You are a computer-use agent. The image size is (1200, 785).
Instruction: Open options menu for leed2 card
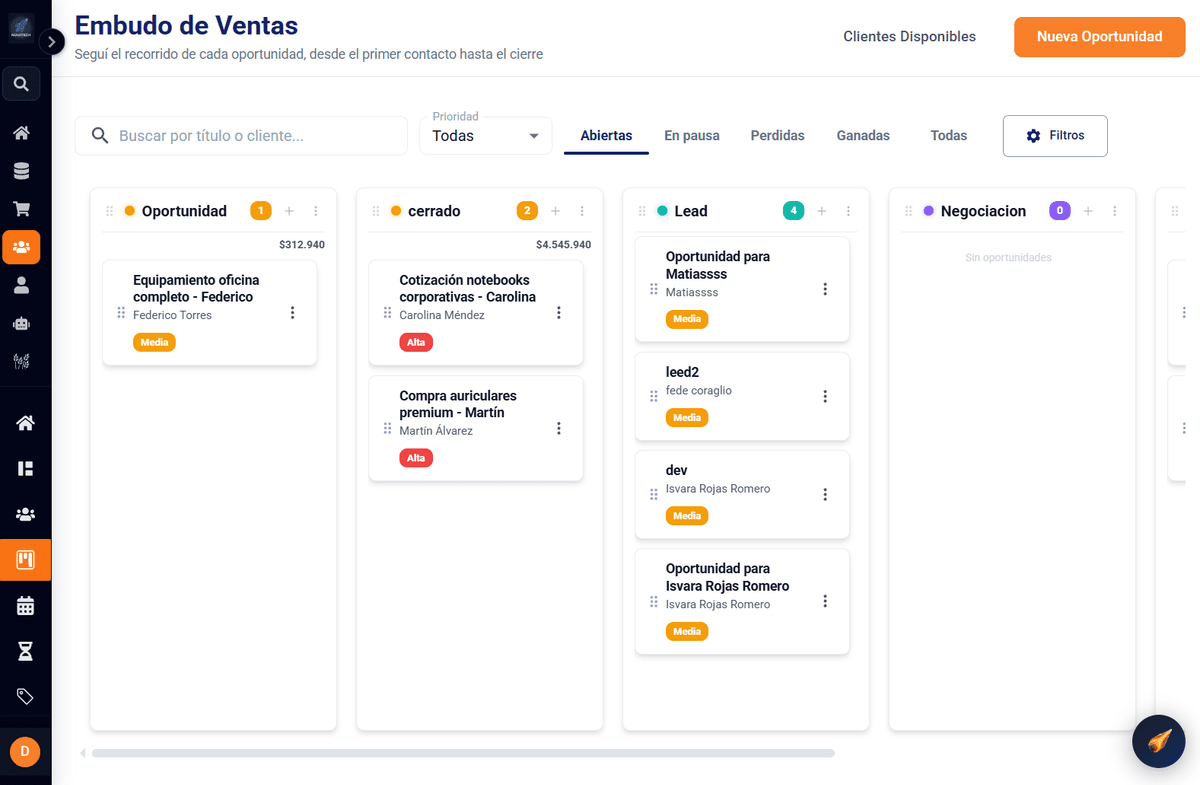[825, 396]
